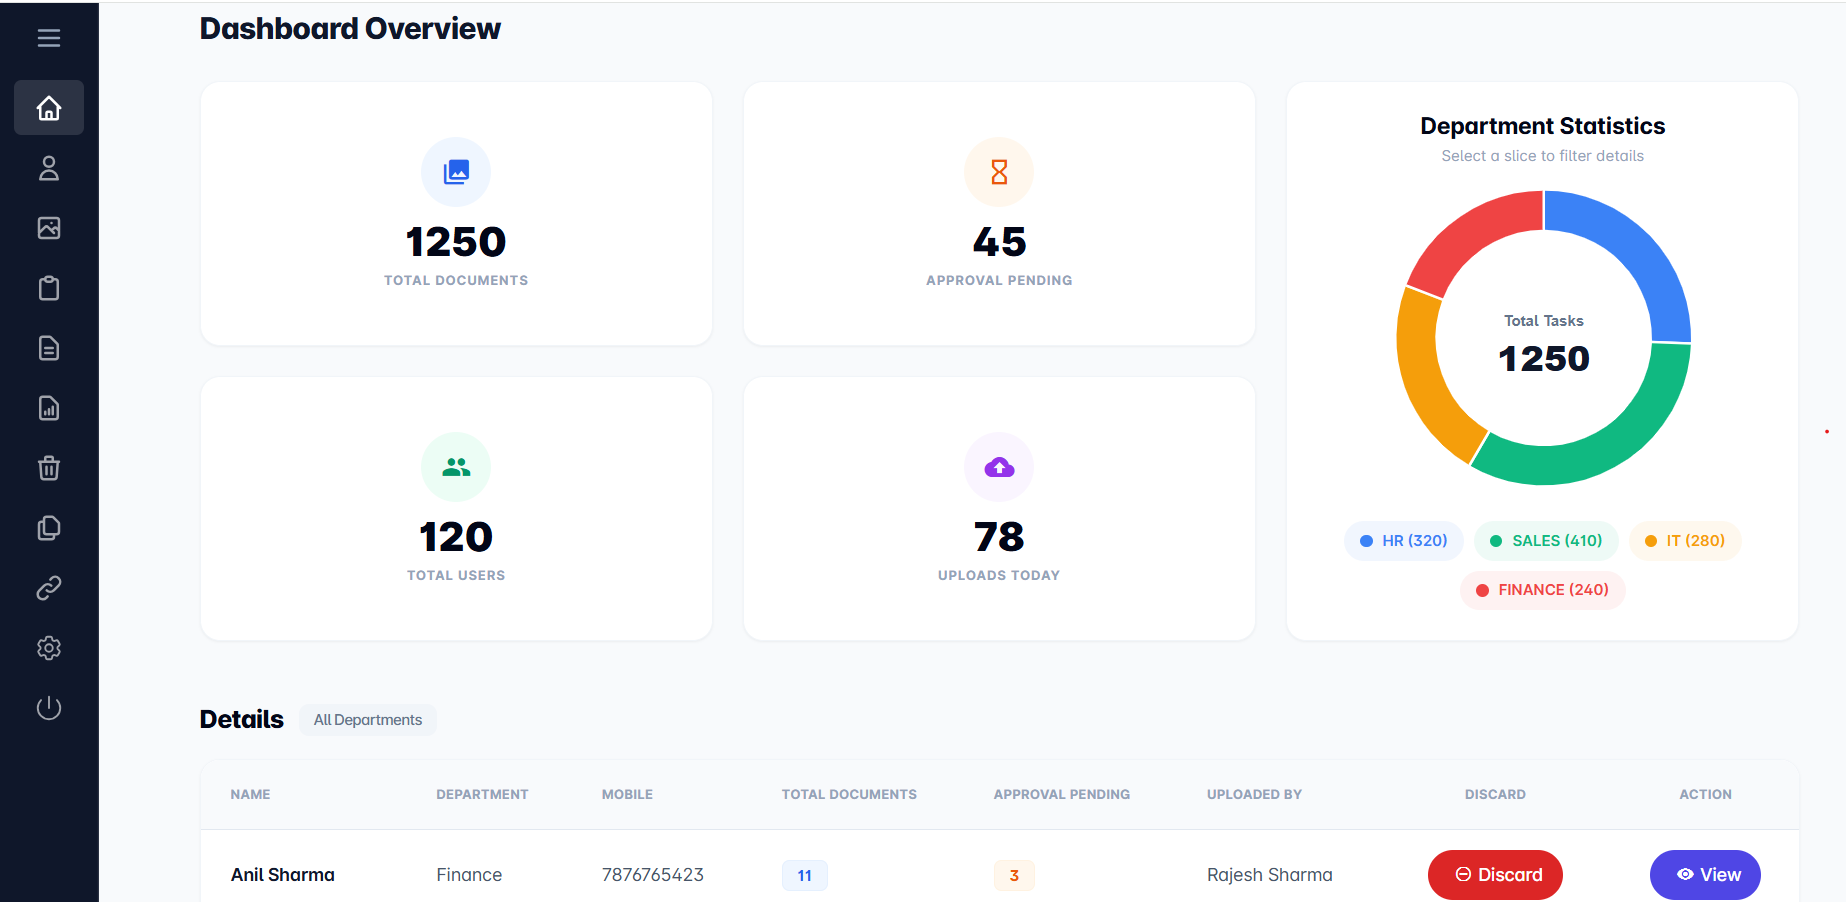Open the clipboard sidebar icon
This screenshot has width=1846, height=902.
click(x=49, y=288)
